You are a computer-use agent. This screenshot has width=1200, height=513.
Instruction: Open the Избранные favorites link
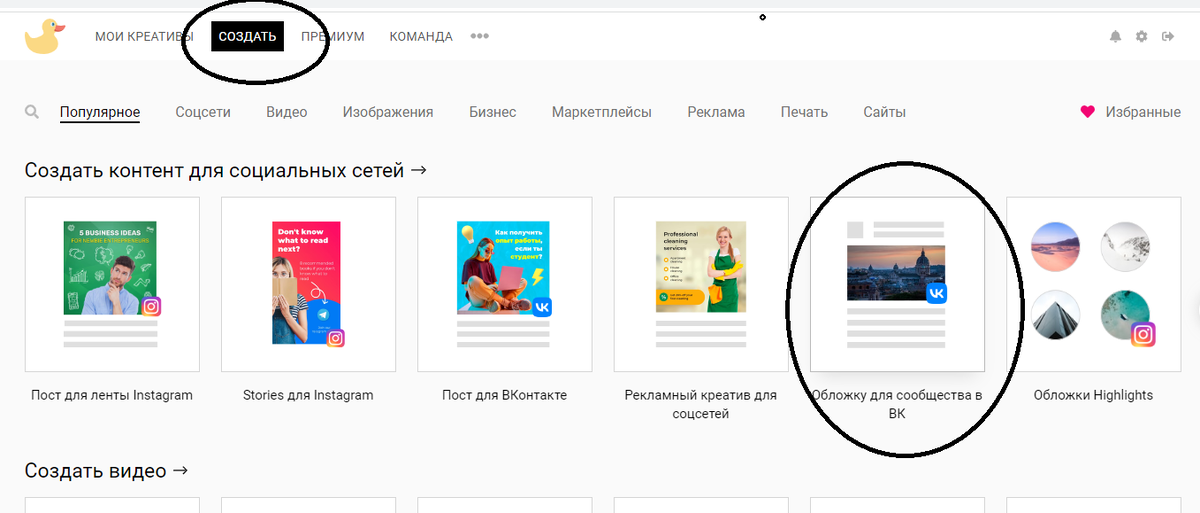tap(1143, 112)
